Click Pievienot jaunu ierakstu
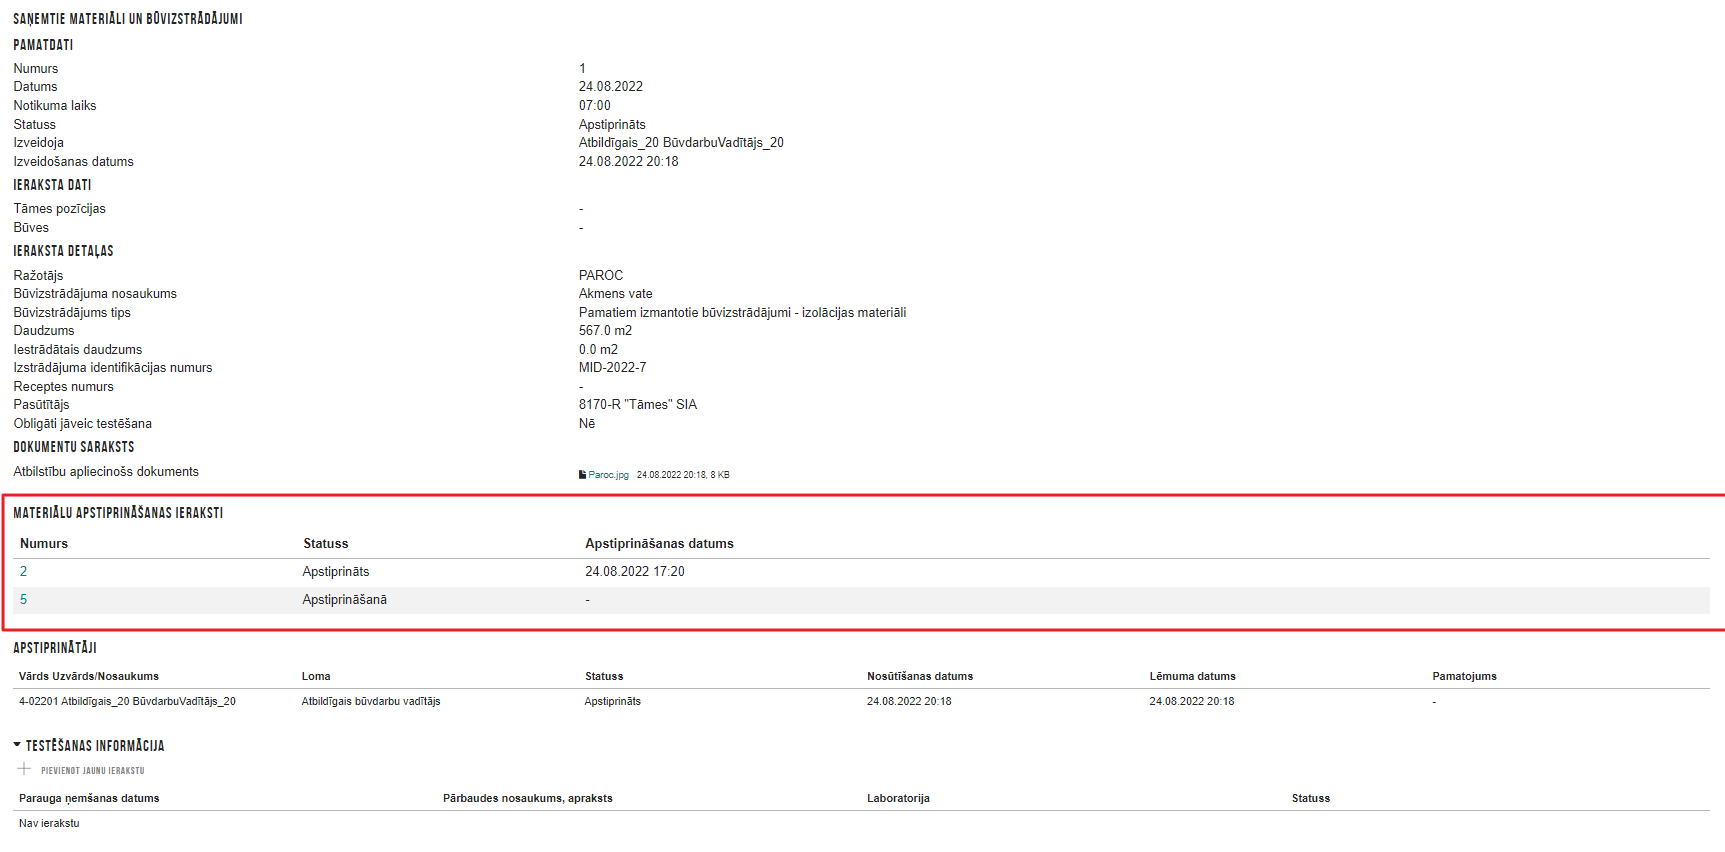The height and width of the screenshot is (852, 1725). [x=93, y=771]
